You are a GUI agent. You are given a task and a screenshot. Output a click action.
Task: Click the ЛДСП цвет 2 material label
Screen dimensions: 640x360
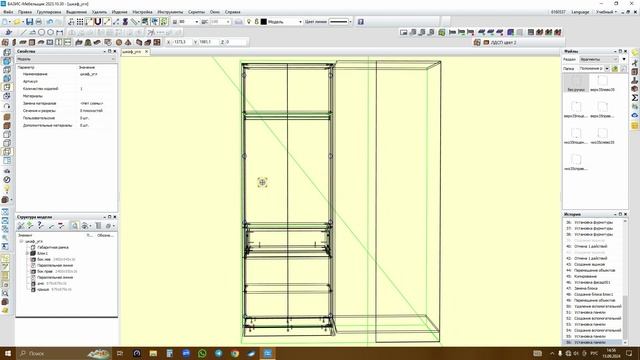(x=504, y=42)
